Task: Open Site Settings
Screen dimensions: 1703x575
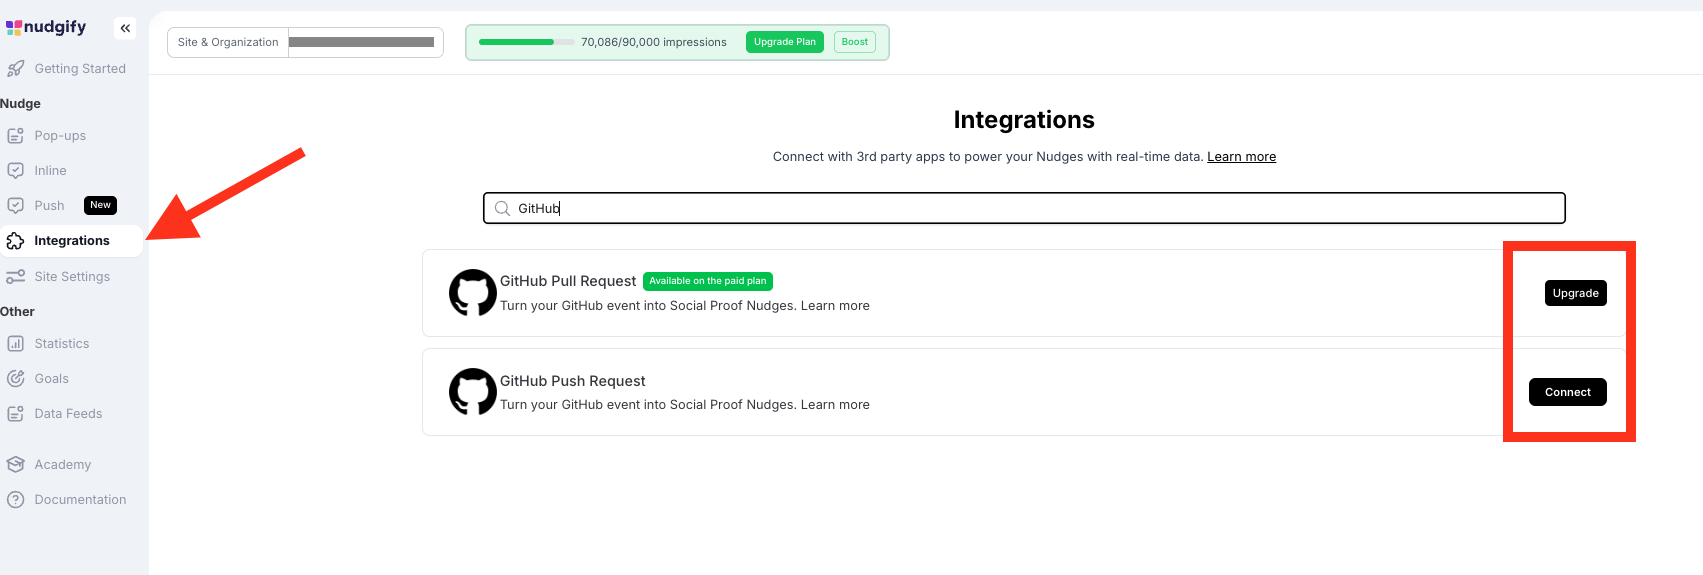Action: [72, 276]
